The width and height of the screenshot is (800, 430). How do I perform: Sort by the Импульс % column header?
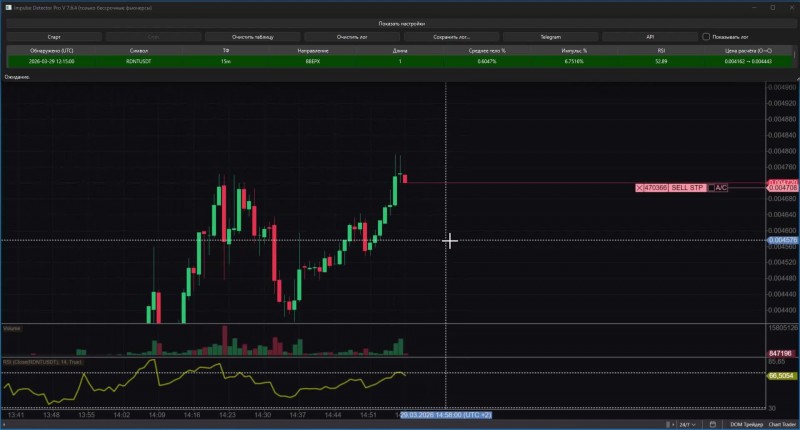574,50
